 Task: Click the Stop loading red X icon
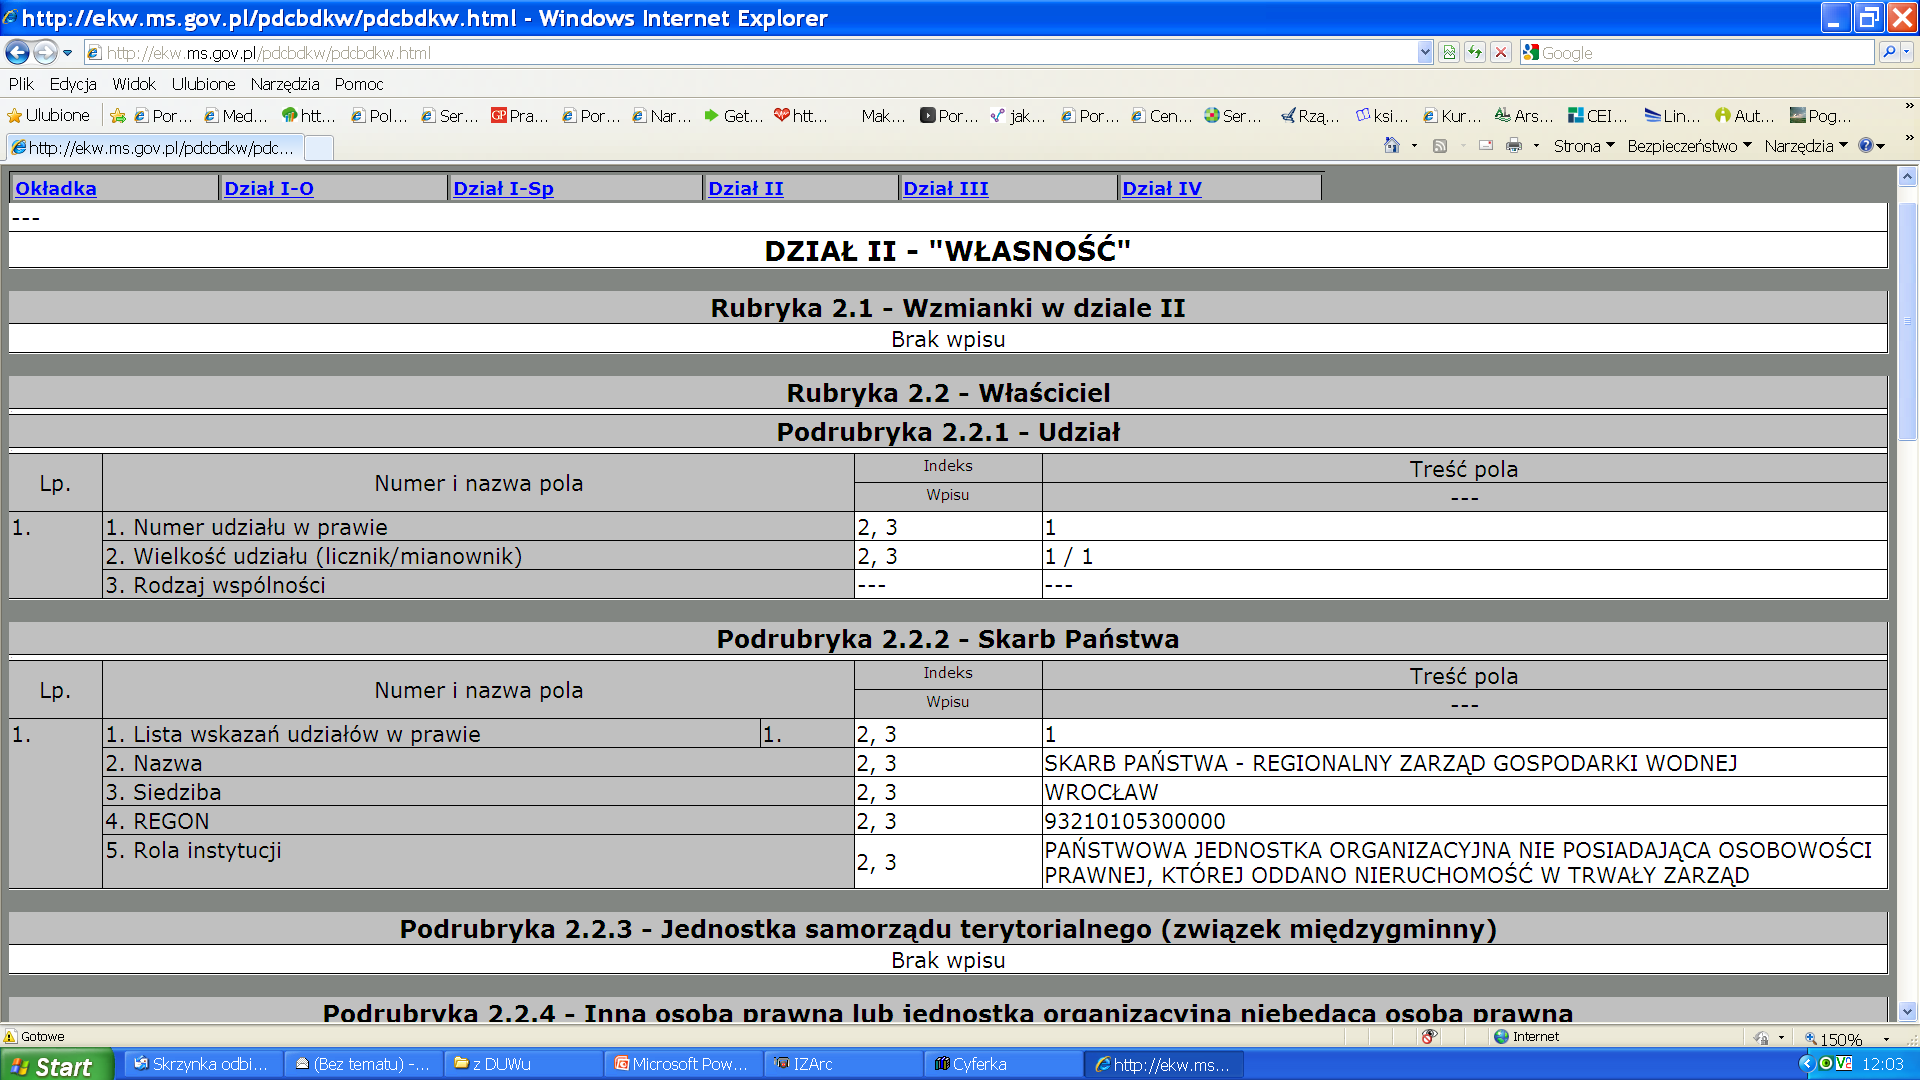click(1501, 53)
